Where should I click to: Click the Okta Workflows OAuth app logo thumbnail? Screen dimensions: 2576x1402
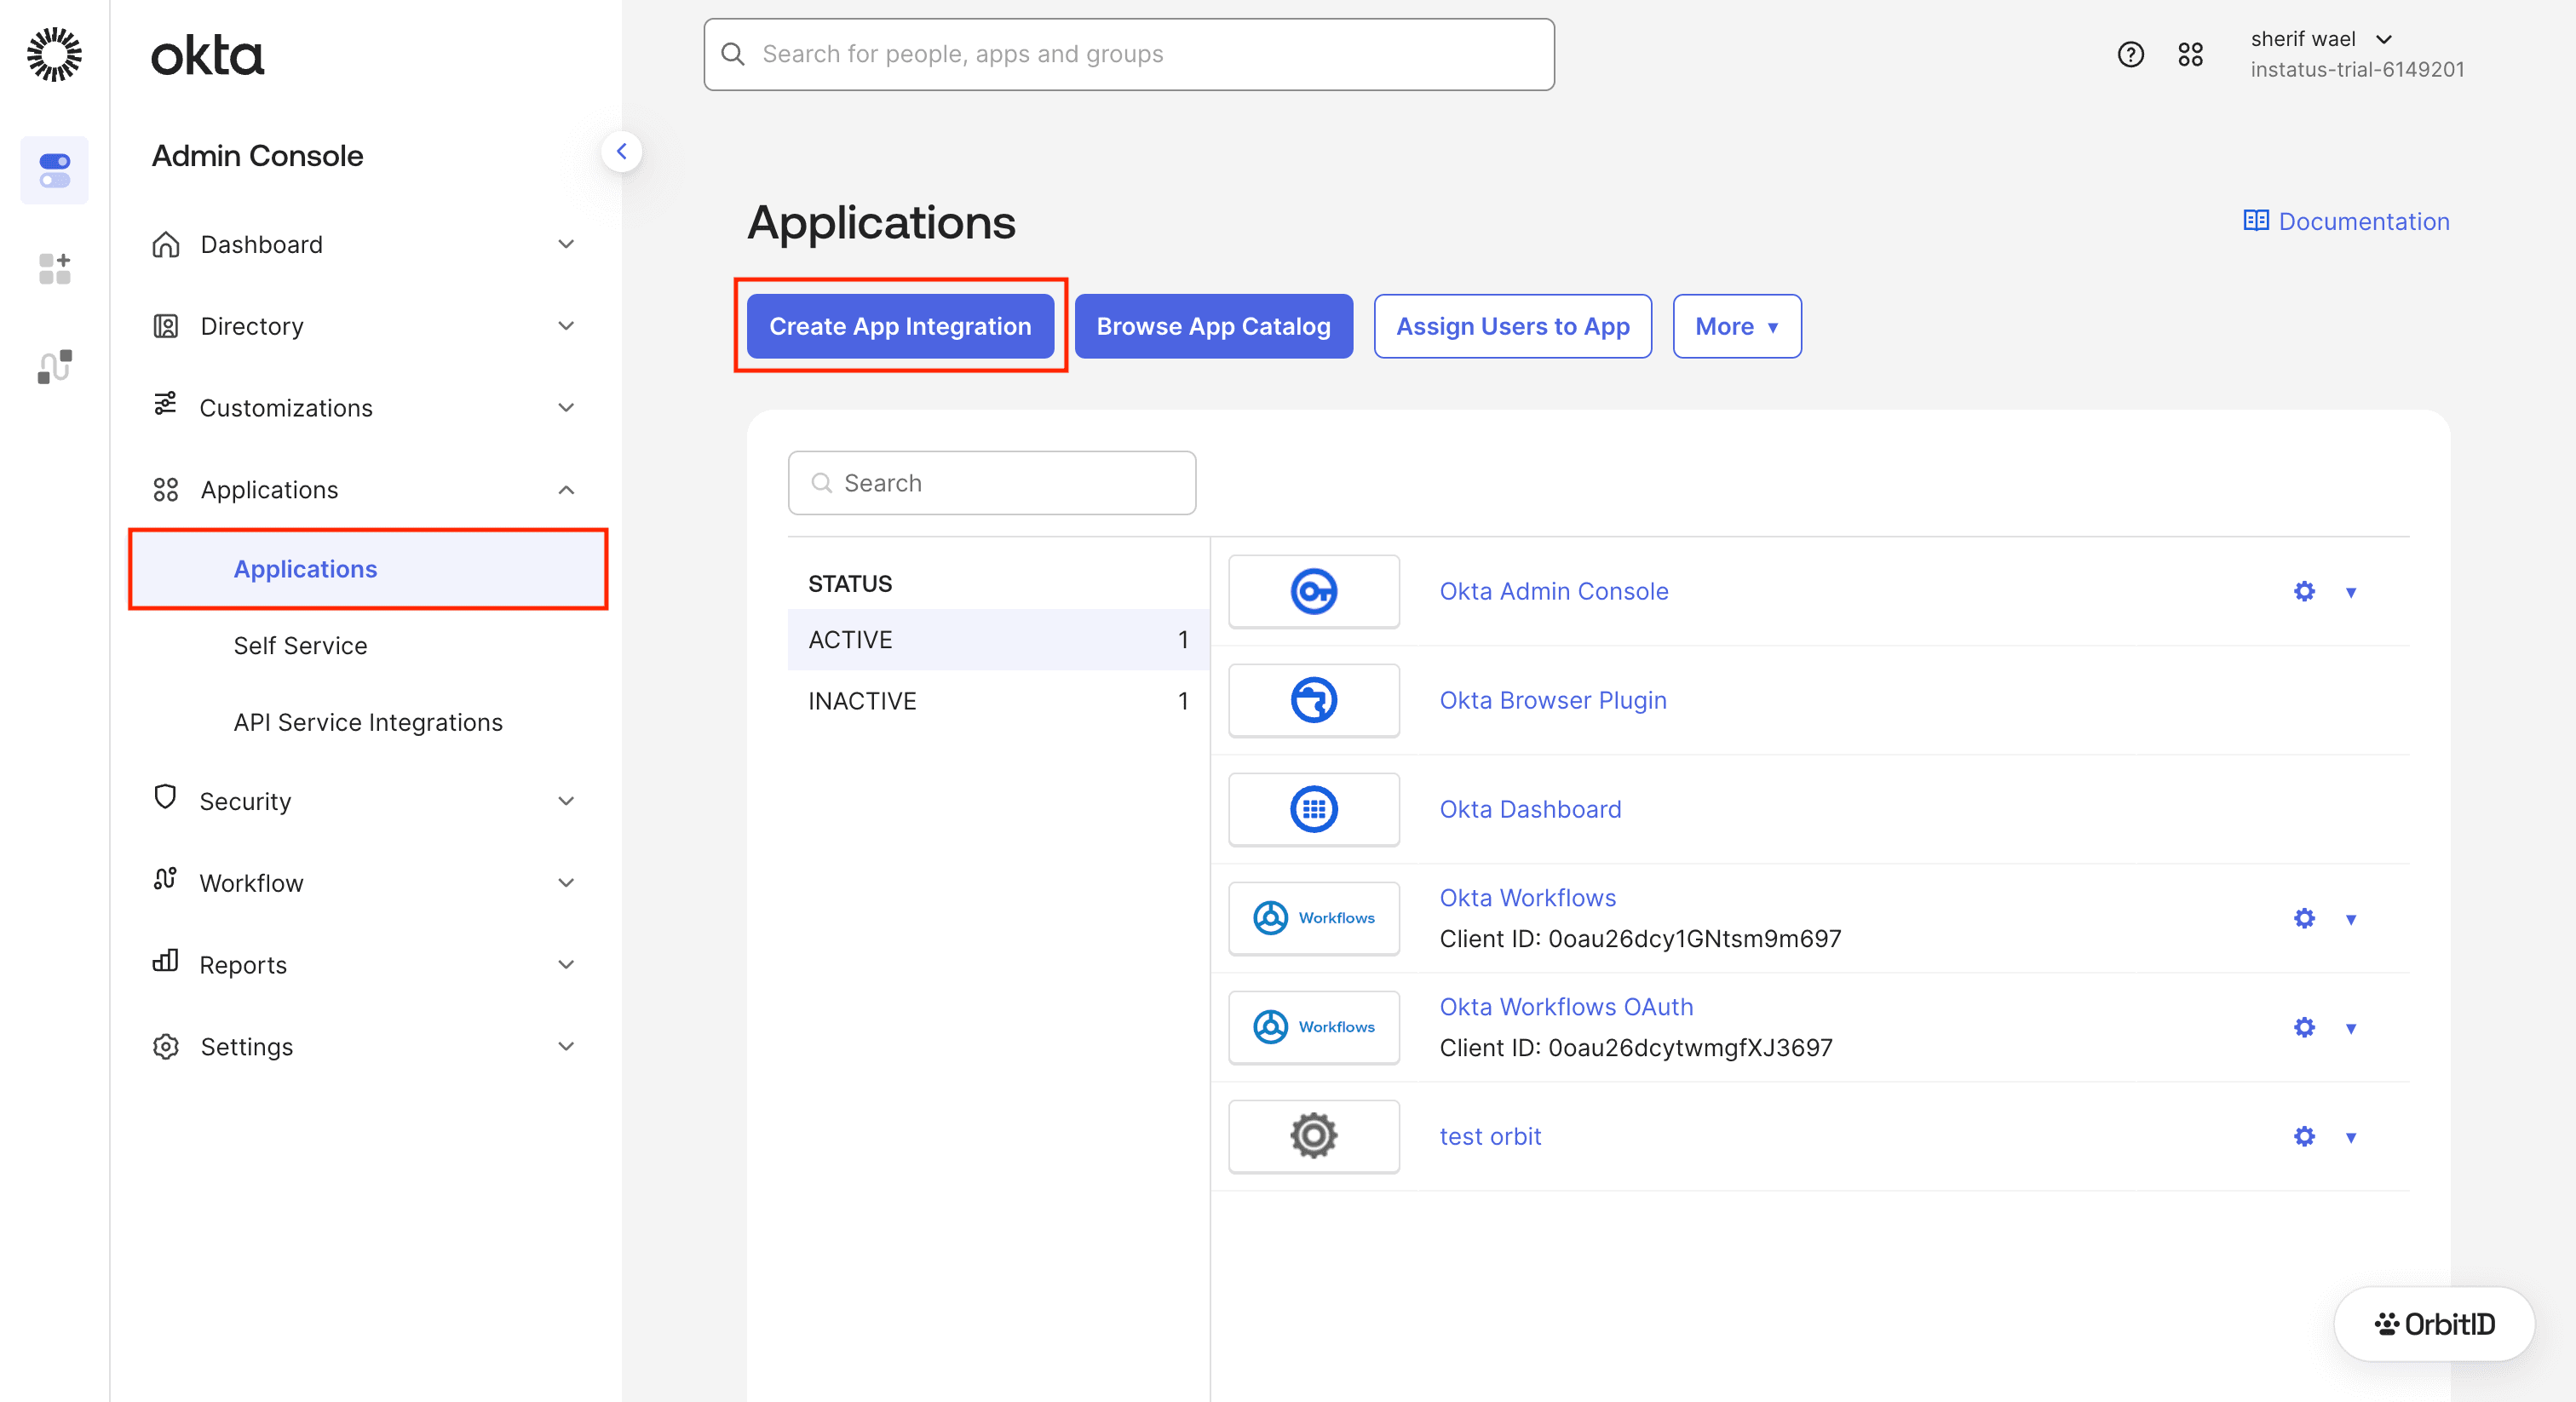pyautogui.click(x=1313, y=1027)
